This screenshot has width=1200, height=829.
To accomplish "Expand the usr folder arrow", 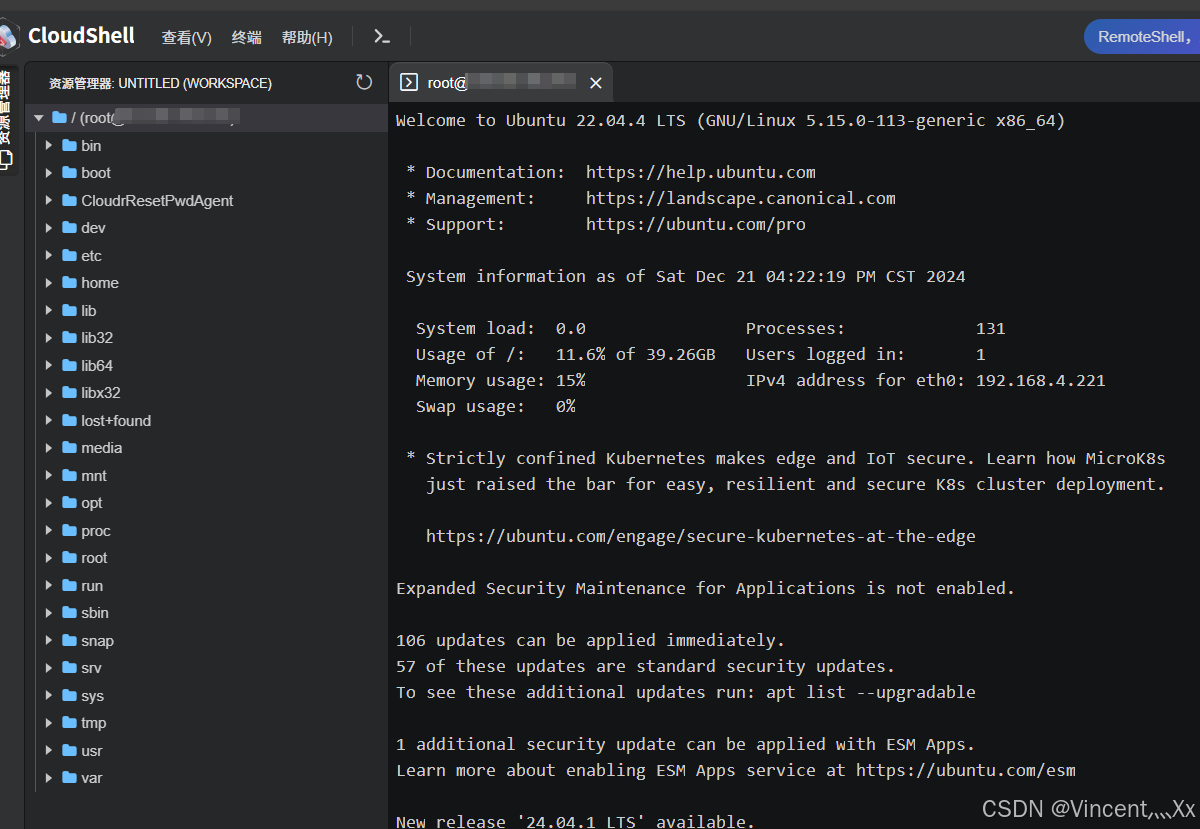I will (48, 751).
